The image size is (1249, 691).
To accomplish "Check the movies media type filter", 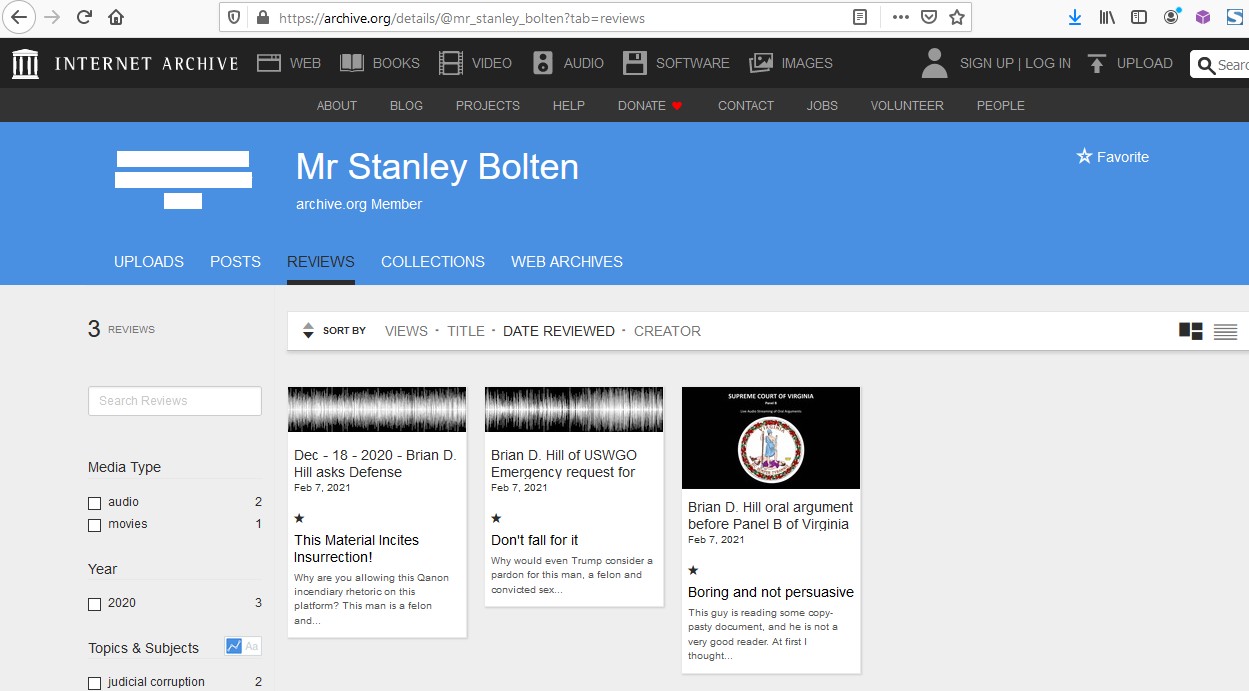I will tap(95, 525).
